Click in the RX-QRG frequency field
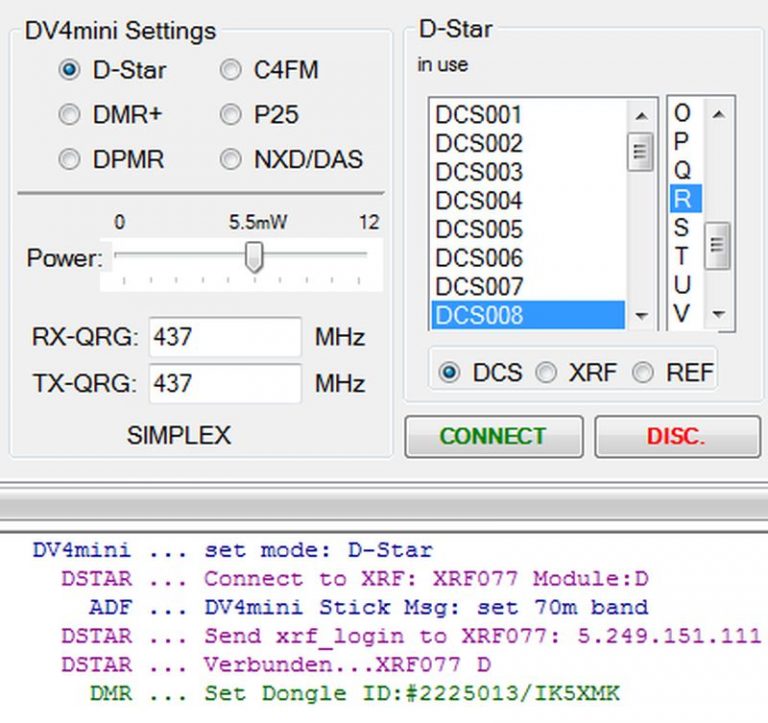This screenshot has height=723, width=768. tap(225, 337)
